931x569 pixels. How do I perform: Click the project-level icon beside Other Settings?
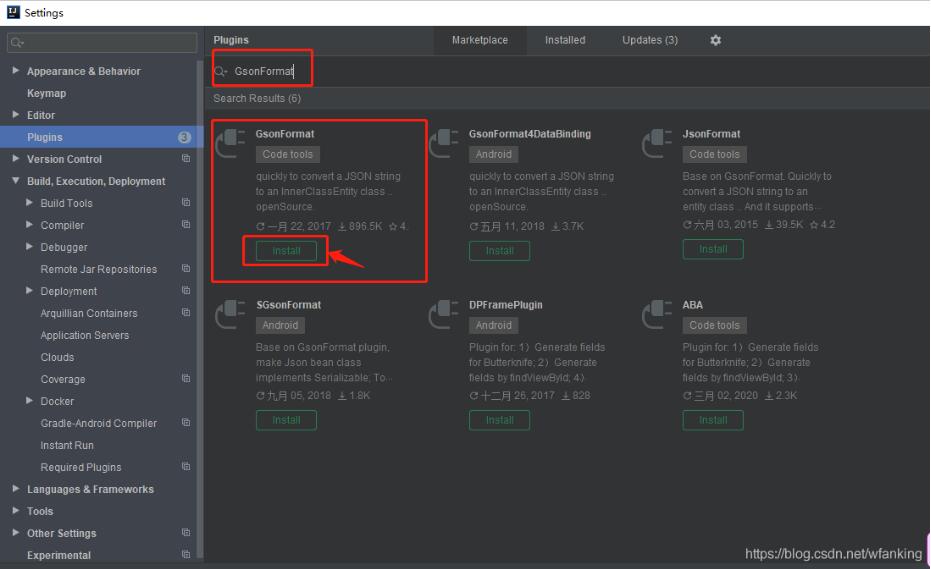point(186,532)
